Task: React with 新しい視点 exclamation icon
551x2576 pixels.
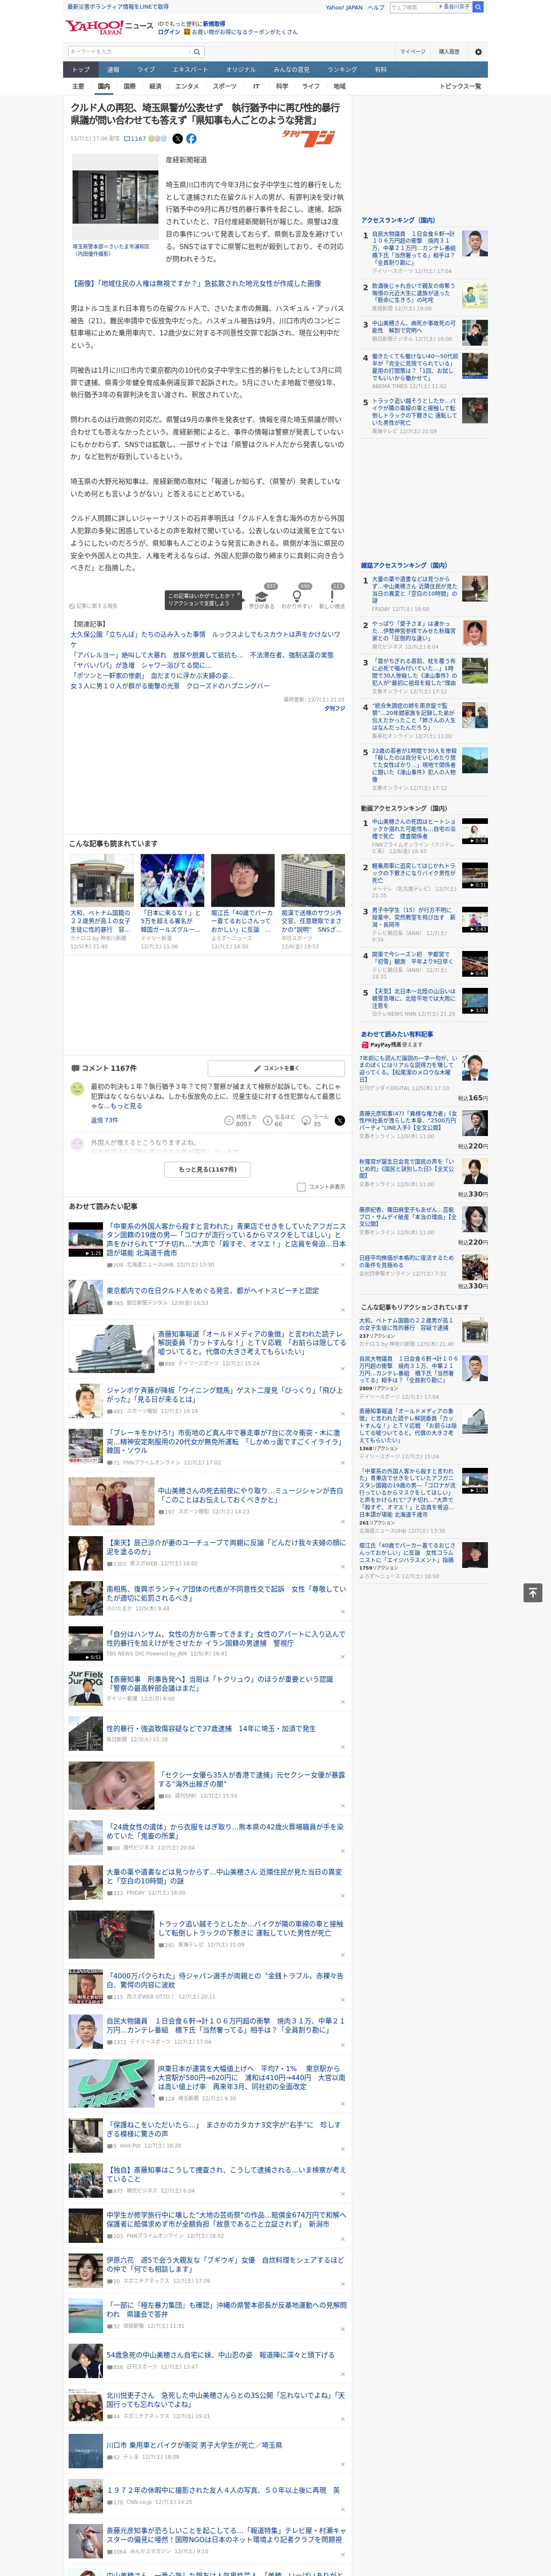Action: coord(332,596)
